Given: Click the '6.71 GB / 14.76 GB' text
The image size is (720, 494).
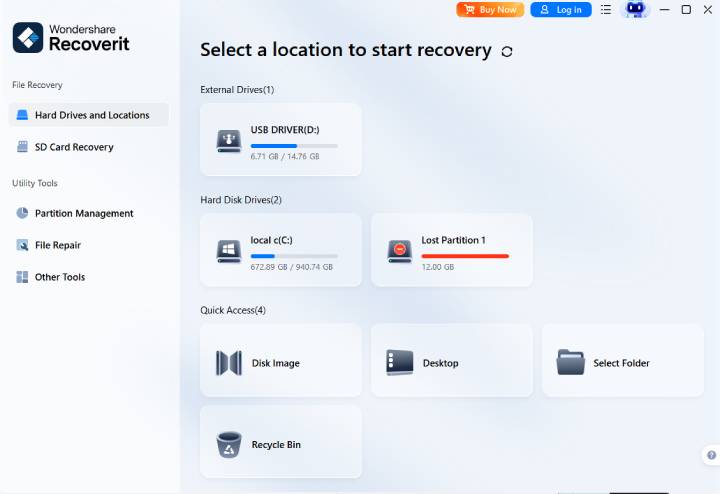Looking at the screenshot, I should [x=285, y=156].
